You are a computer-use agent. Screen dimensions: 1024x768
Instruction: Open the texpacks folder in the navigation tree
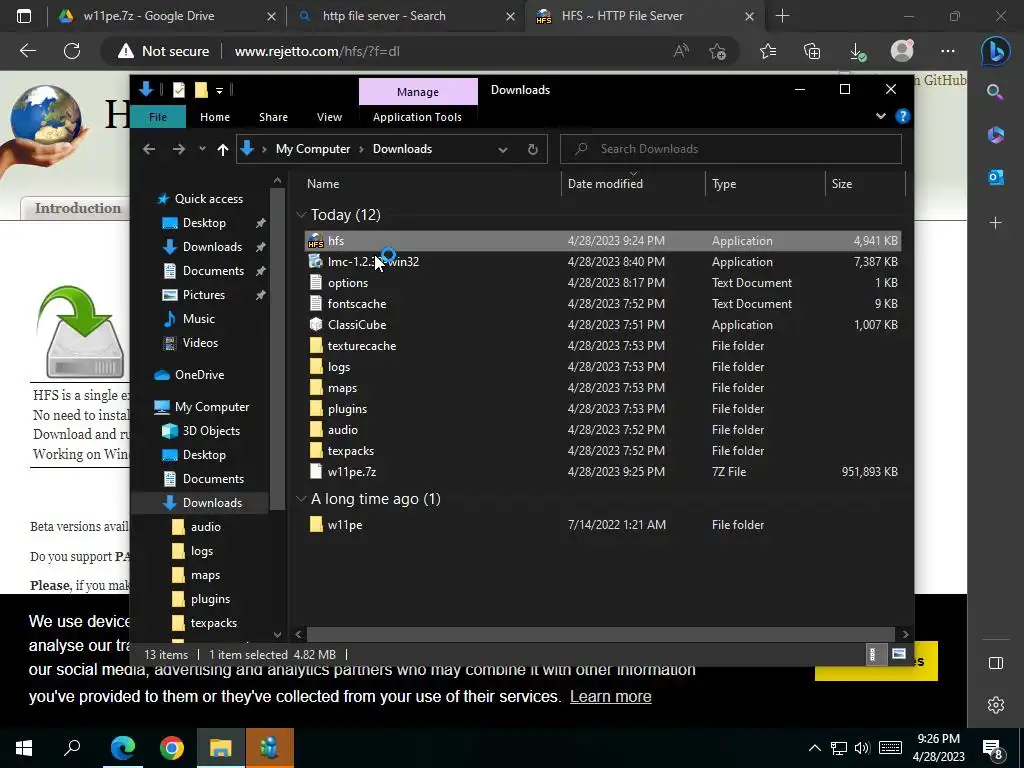(x=214, y=623)
